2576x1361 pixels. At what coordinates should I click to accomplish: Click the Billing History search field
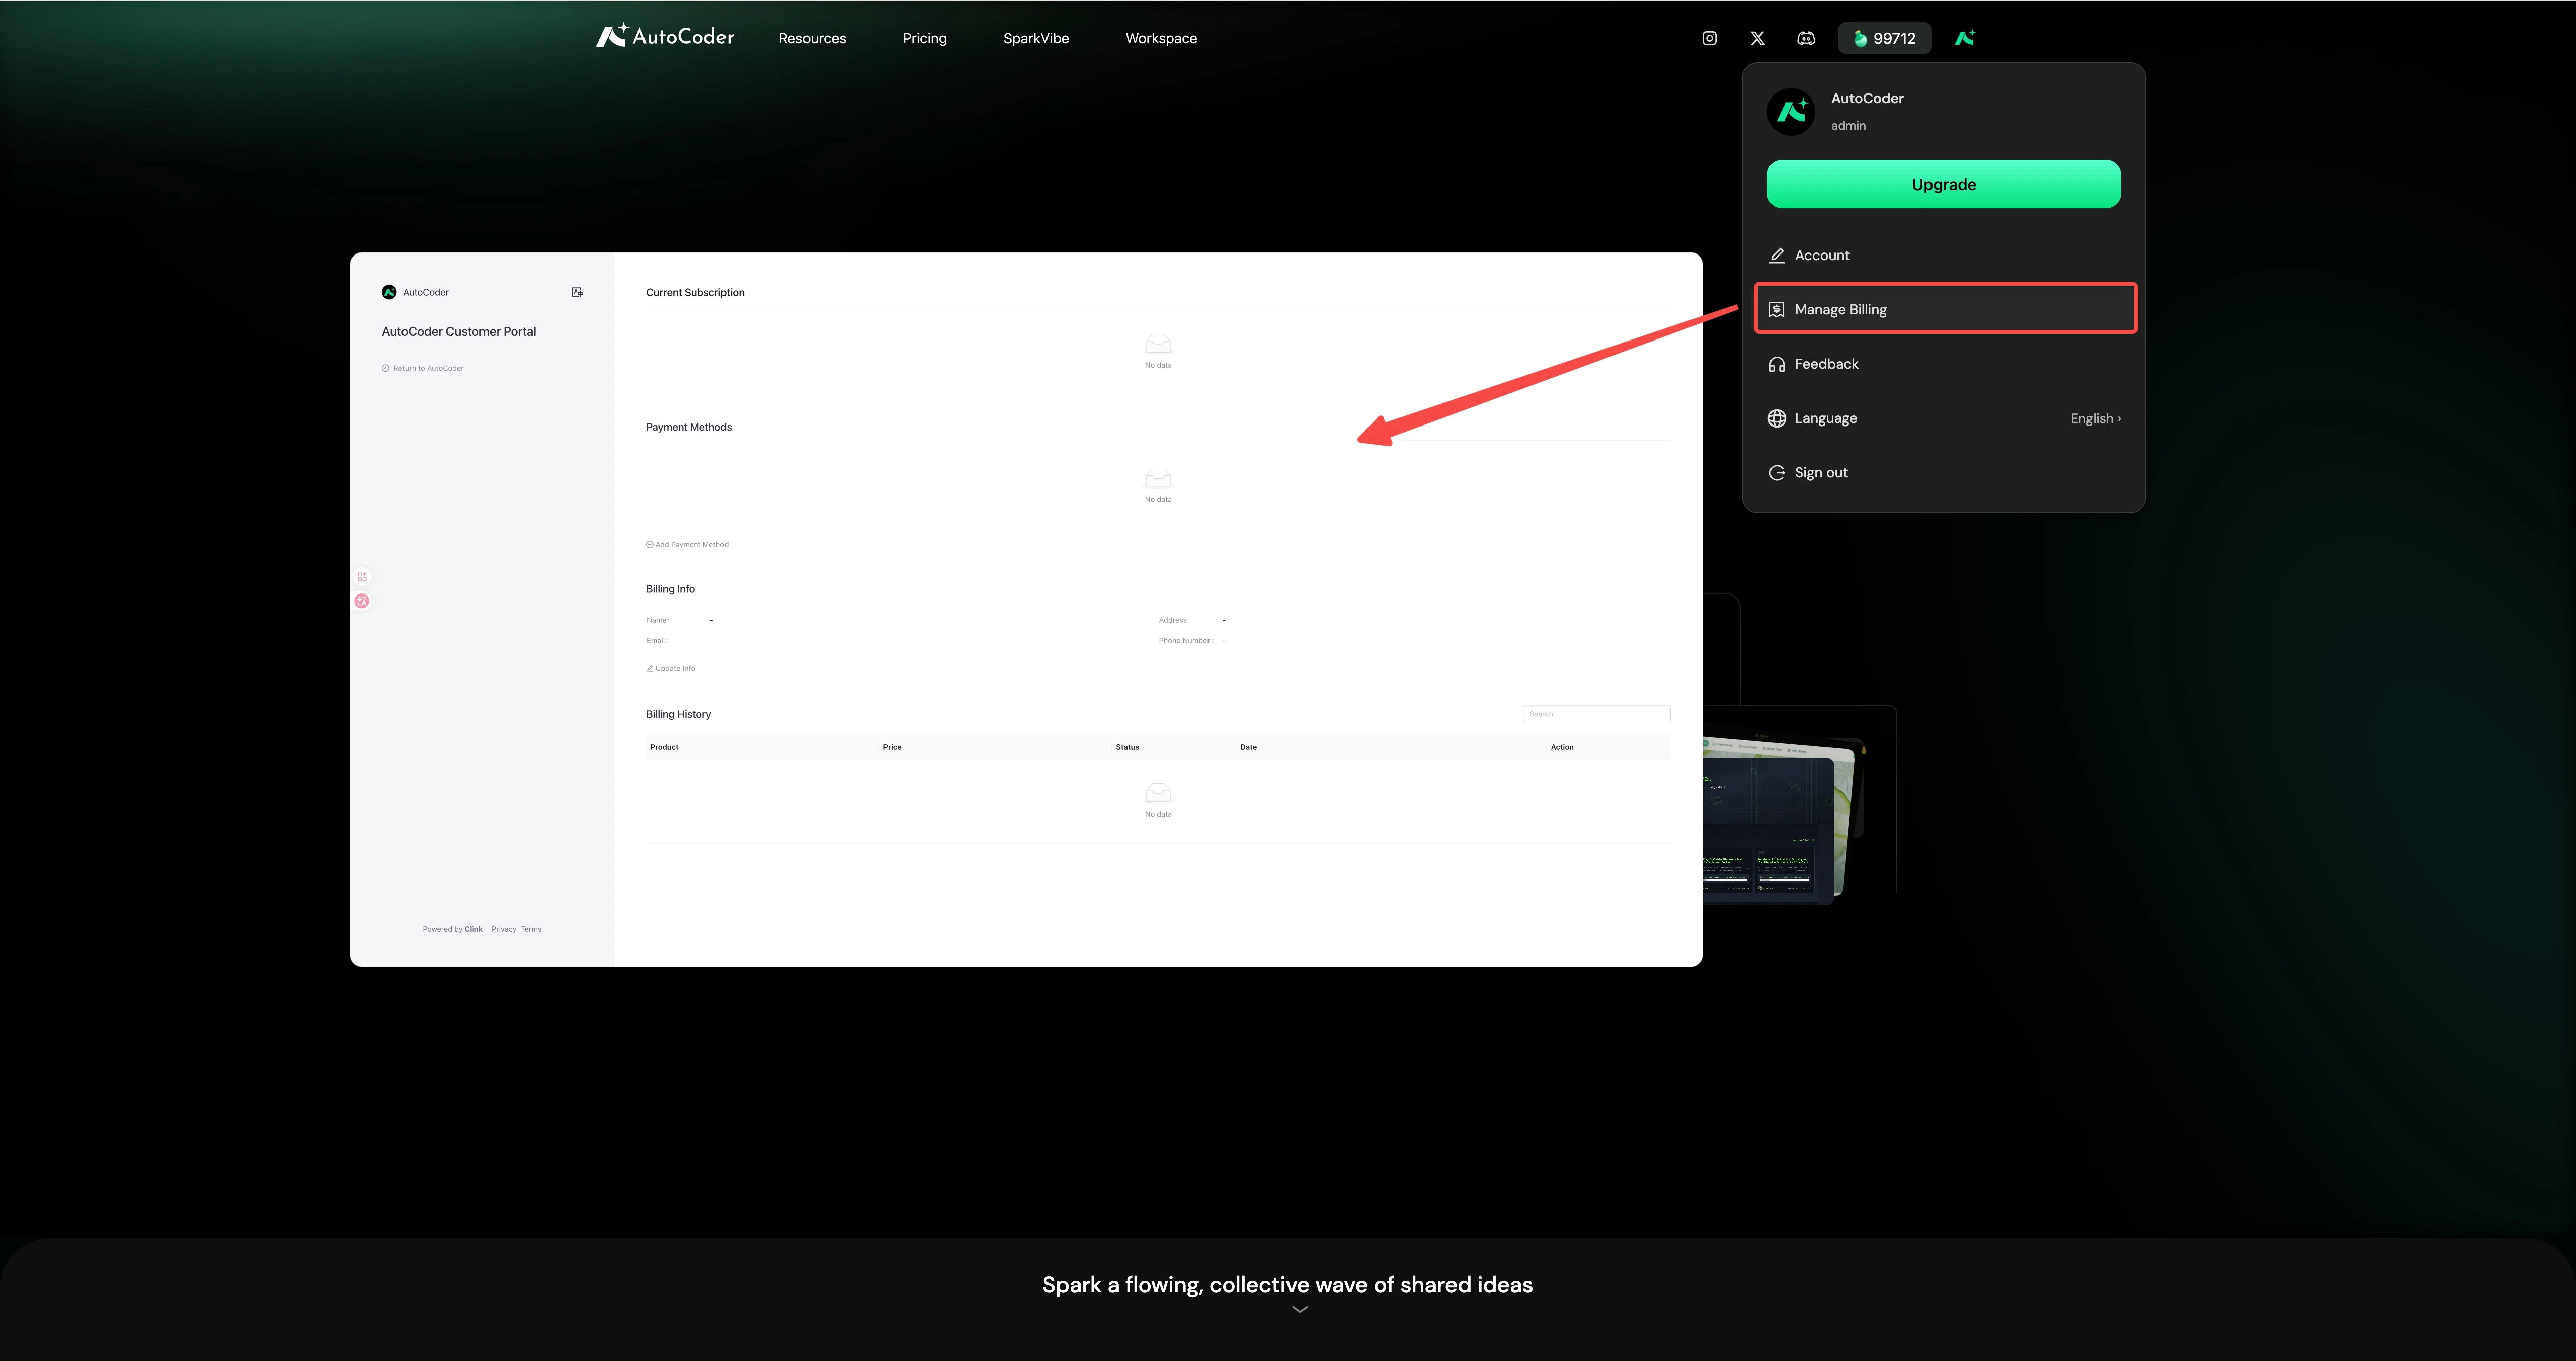pyautogui.click(x=1596, y=714)
